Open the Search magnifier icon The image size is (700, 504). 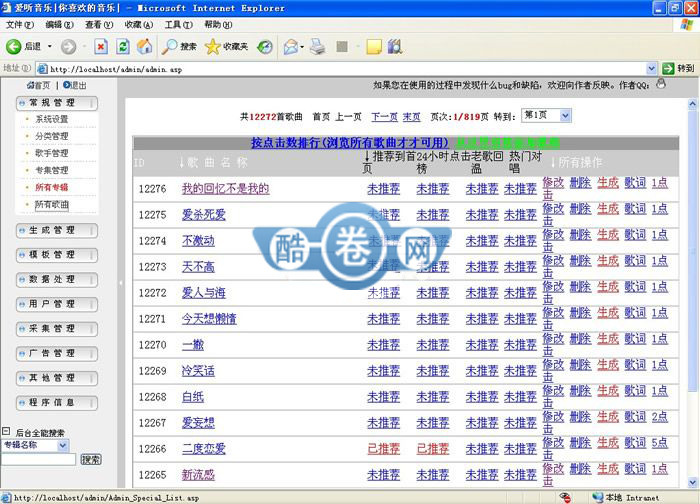pyautogui.click(x=169, y=46)
